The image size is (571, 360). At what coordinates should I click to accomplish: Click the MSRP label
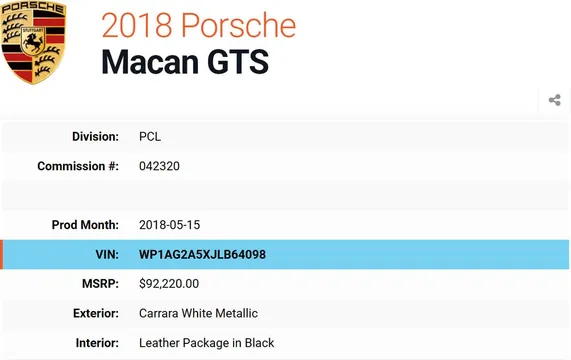[x=101, y=284]
